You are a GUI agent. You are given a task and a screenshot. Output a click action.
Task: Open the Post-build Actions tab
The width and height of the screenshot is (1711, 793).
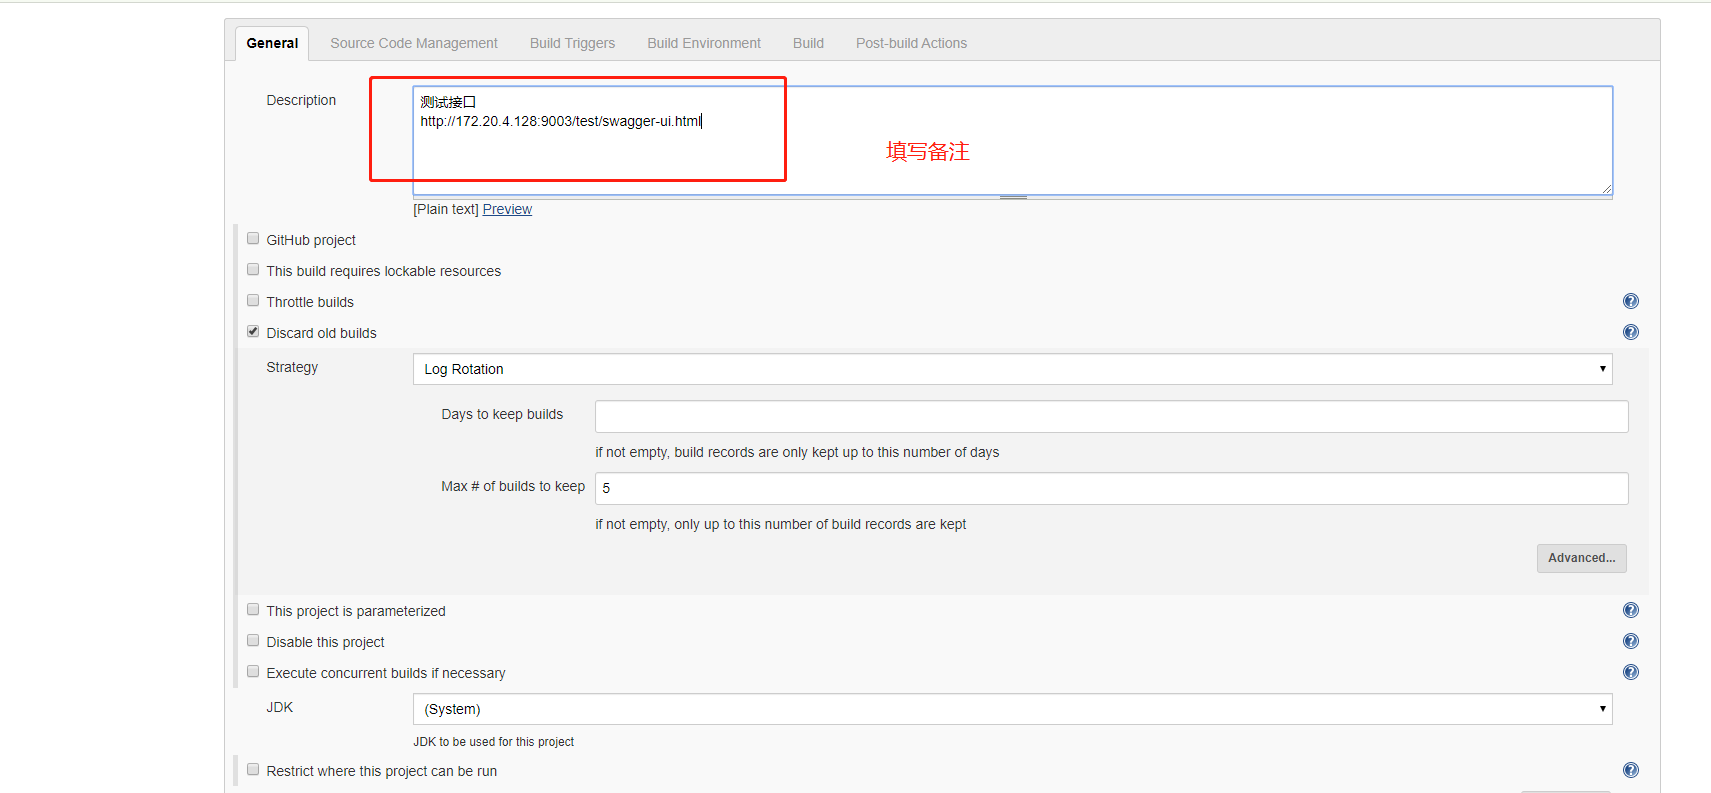tap(911, 43)
